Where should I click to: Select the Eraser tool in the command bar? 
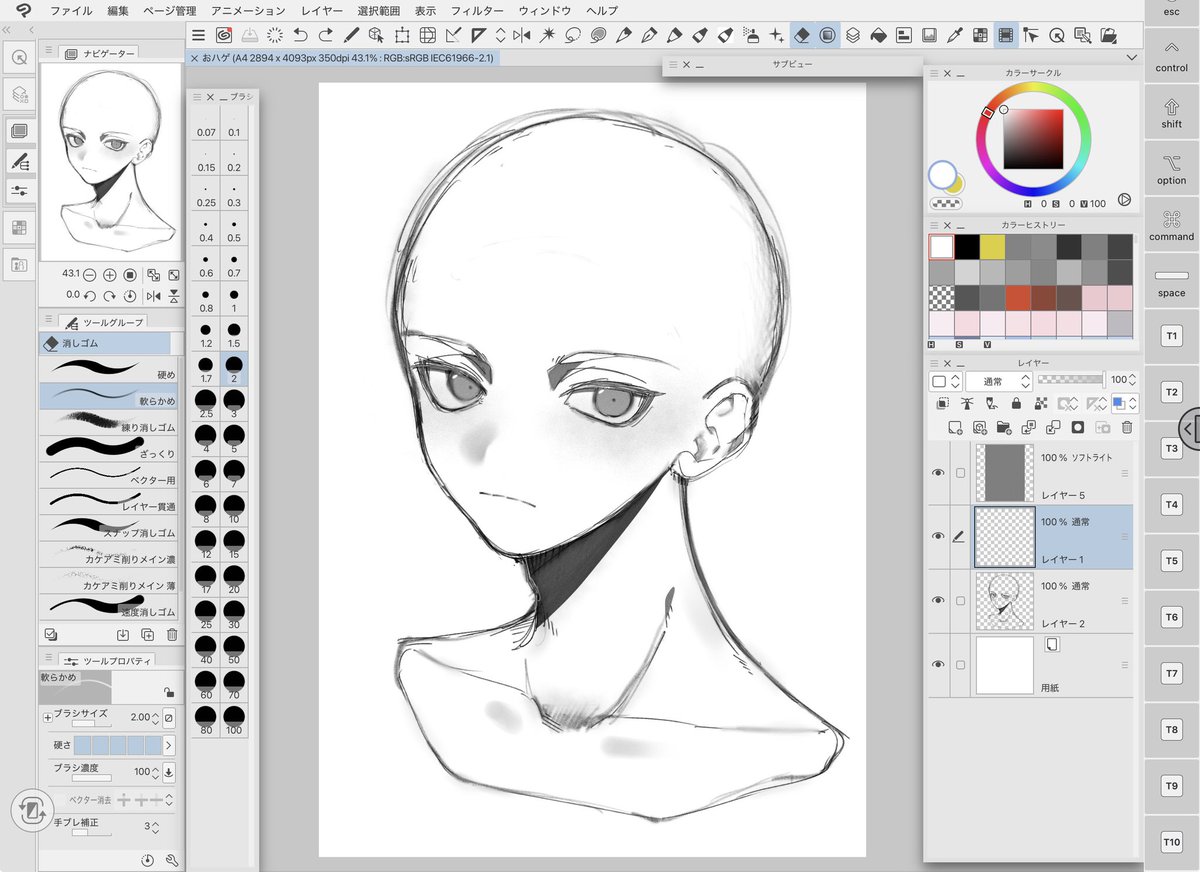coord(802,35)
